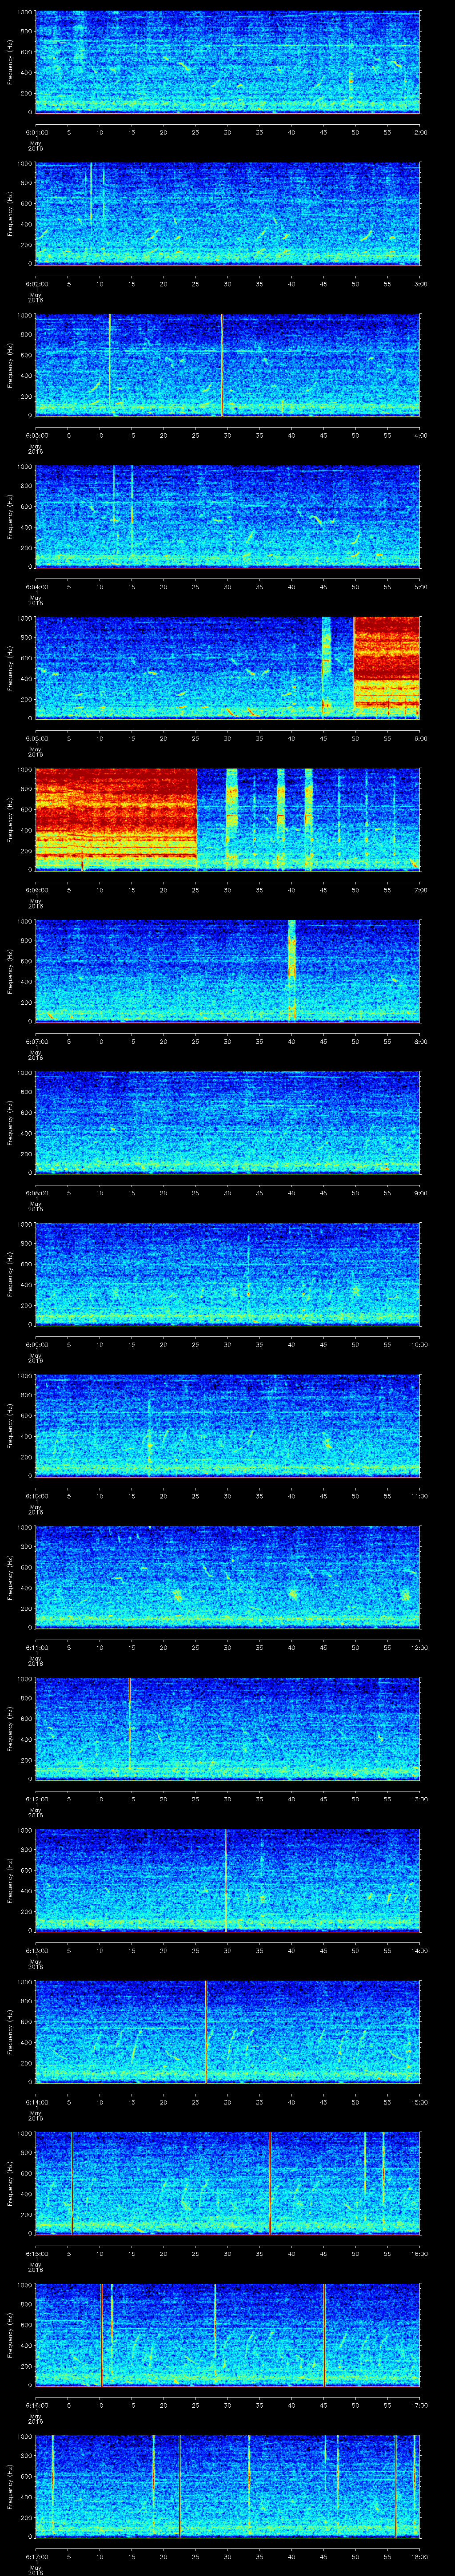Click the 6:02:00 start time label

click(37, 284)
